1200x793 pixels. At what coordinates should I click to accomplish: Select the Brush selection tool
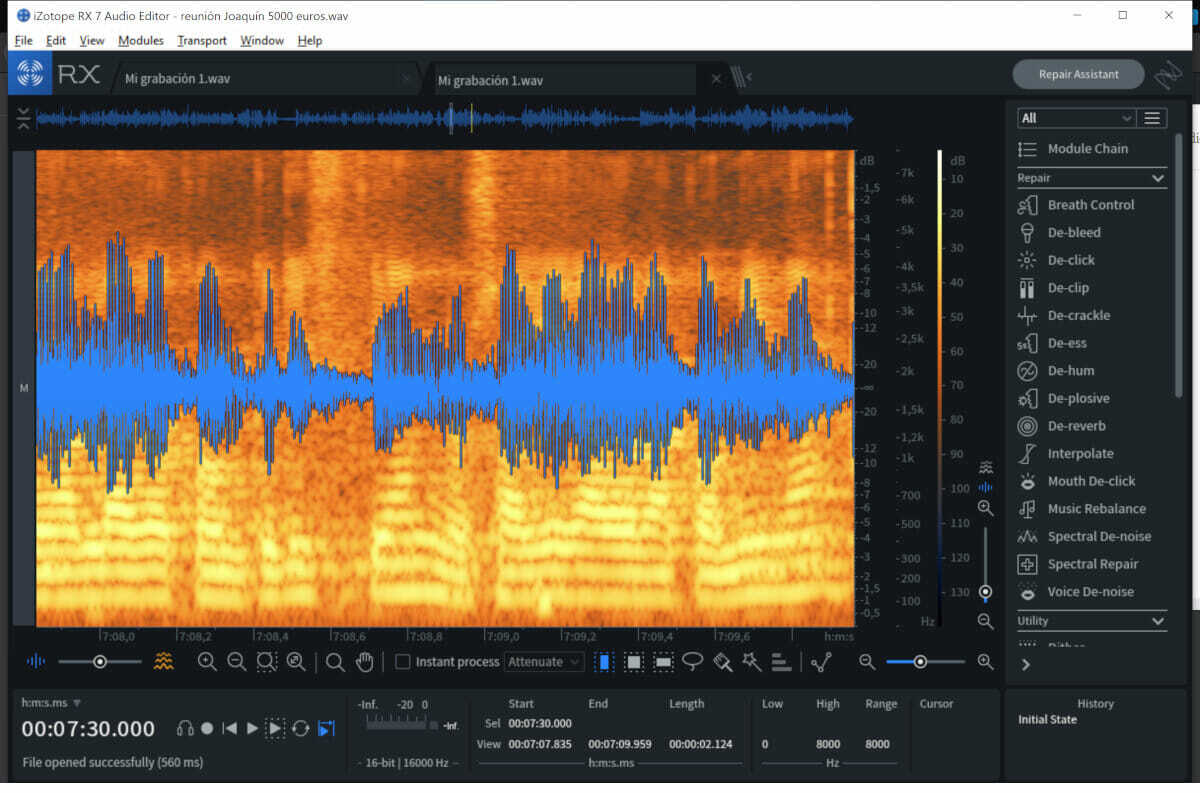(722, 662)
